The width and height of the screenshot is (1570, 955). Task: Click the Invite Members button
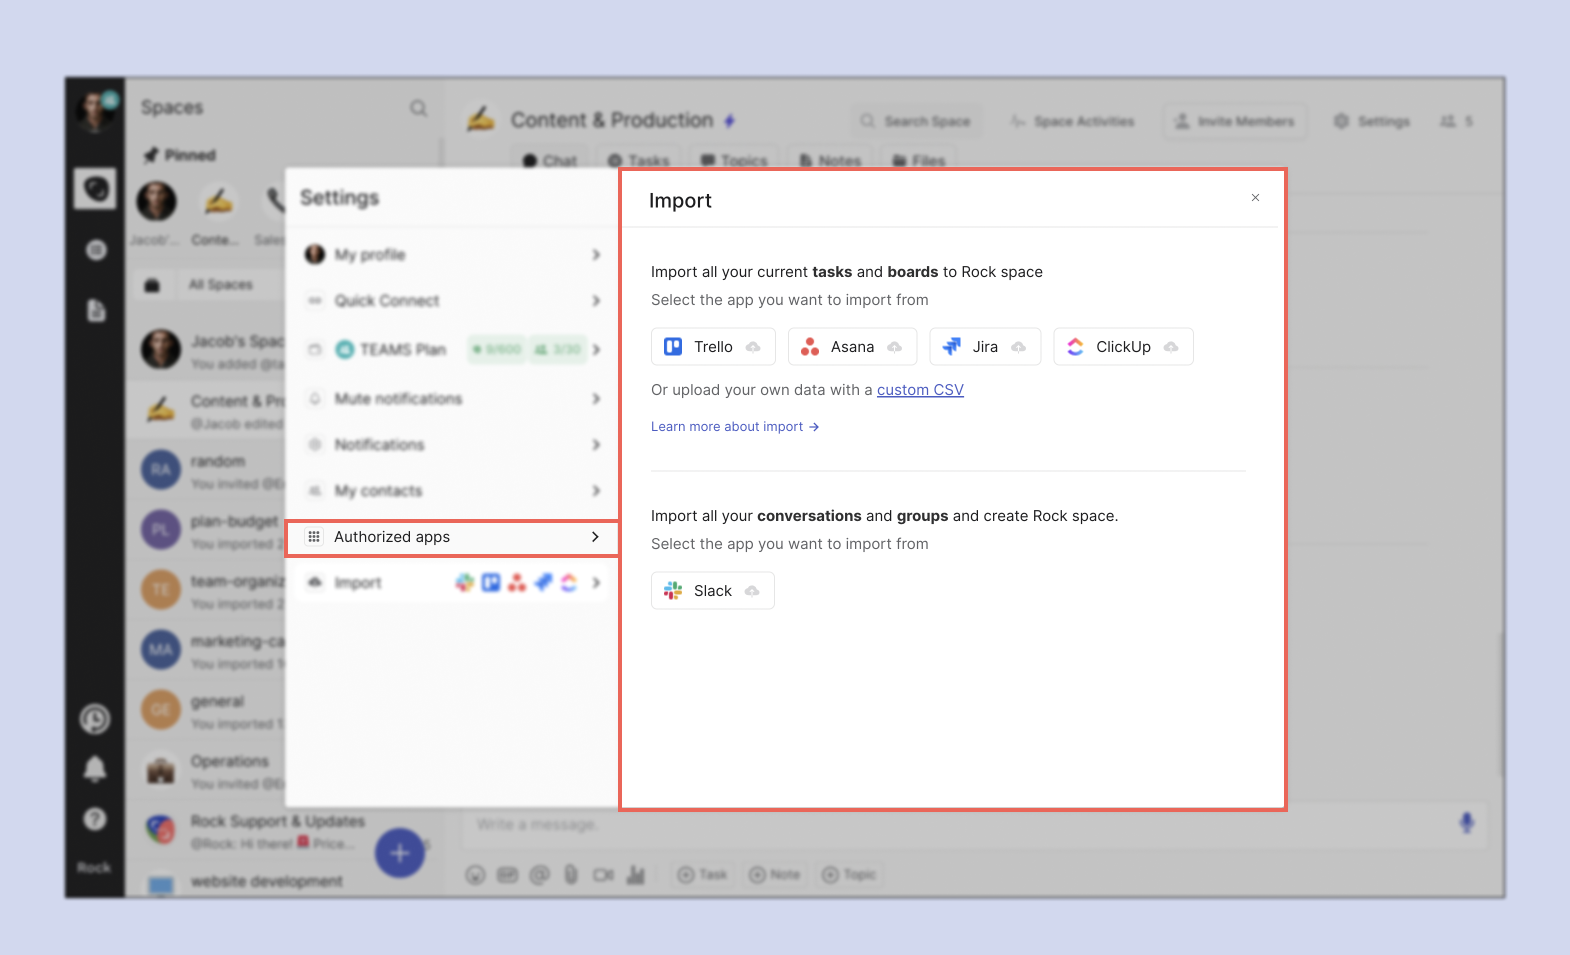coord(1235,121)
